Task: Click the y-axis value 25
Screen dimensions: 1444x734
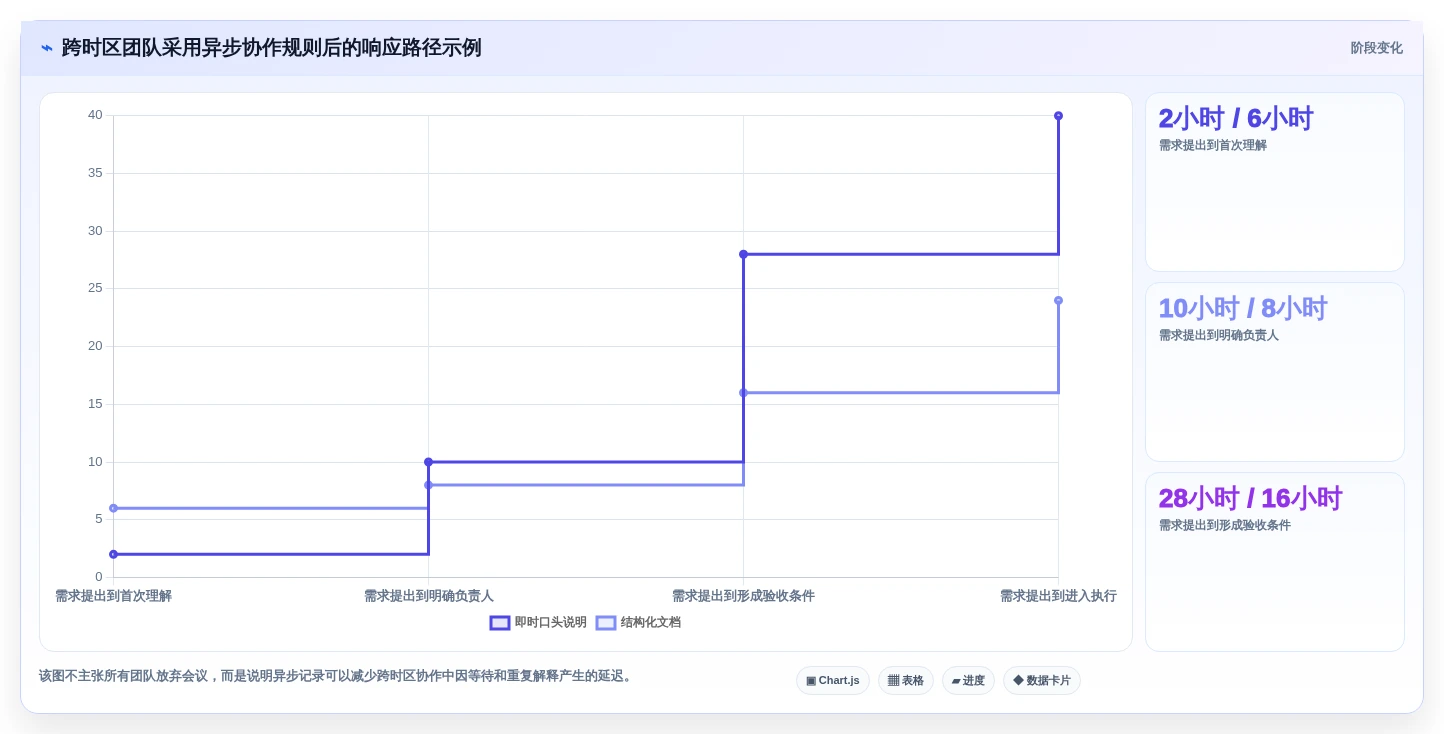Action: [x=95, y=288]
